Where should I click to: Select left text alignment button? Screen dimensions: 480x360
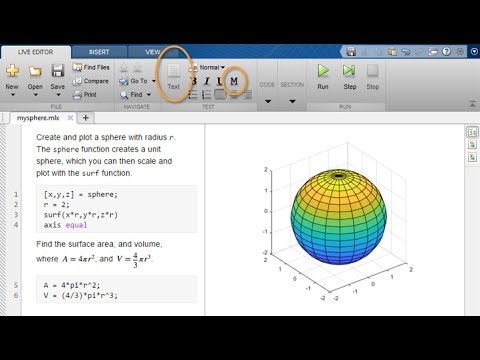(x=220, y=95)
